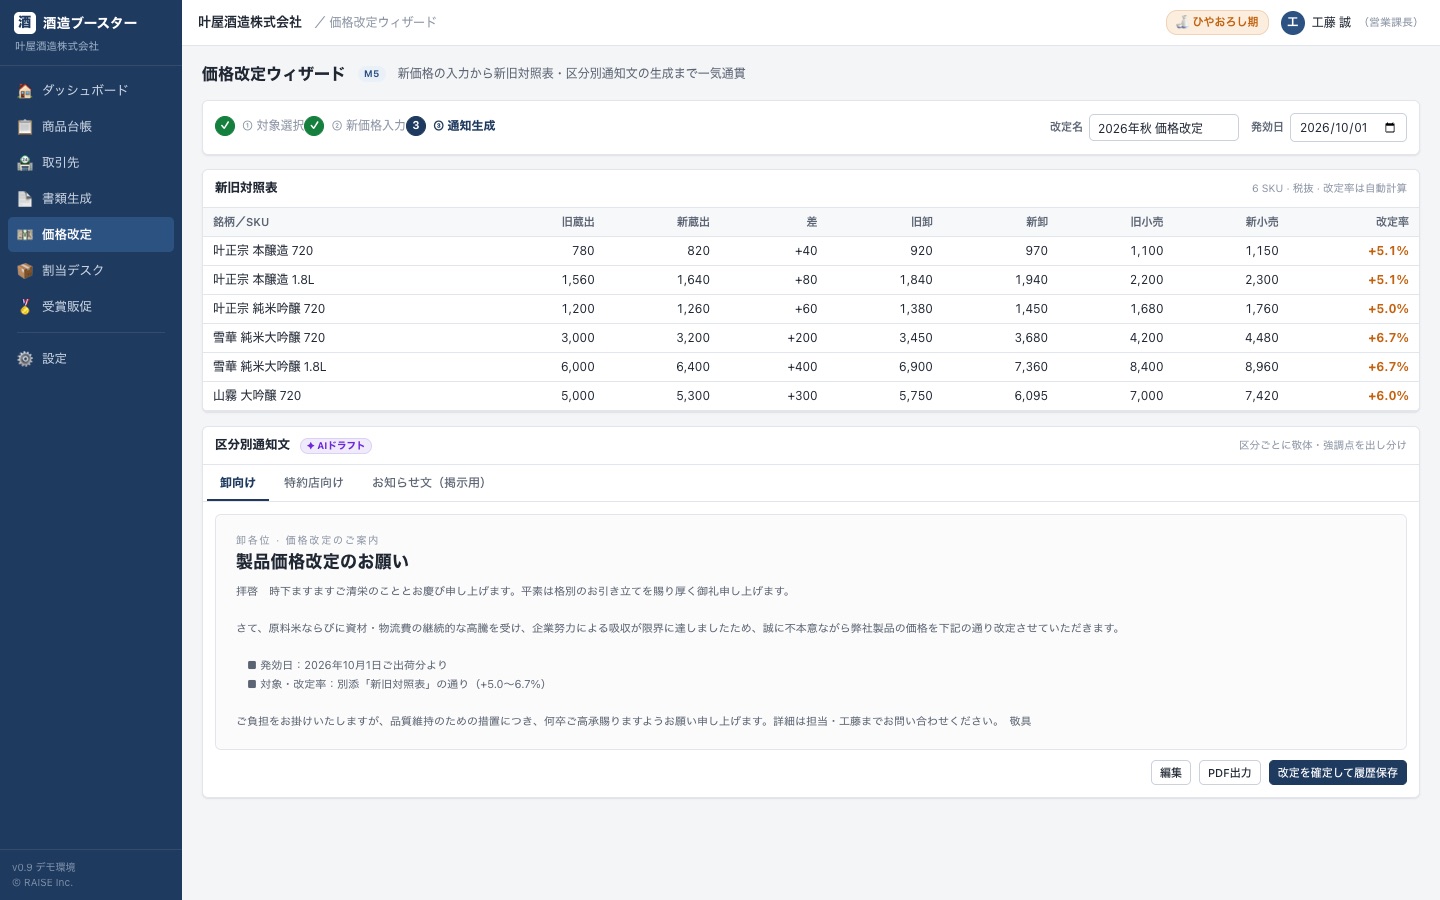
Task: Click the 新蔵出 column header
Action: 693,222
